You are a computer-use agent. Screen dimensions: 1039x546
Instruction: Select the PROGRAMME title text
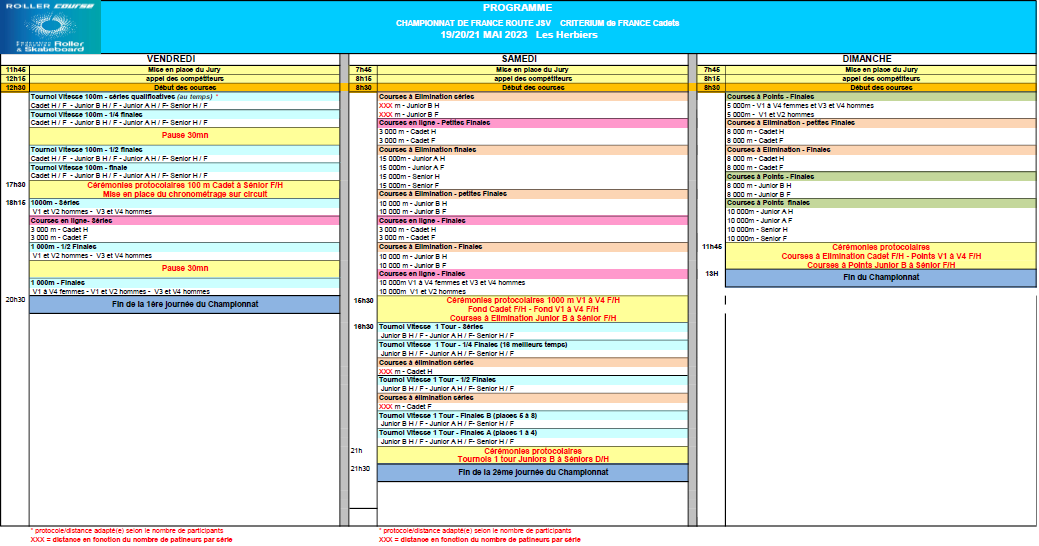point(518,8)
